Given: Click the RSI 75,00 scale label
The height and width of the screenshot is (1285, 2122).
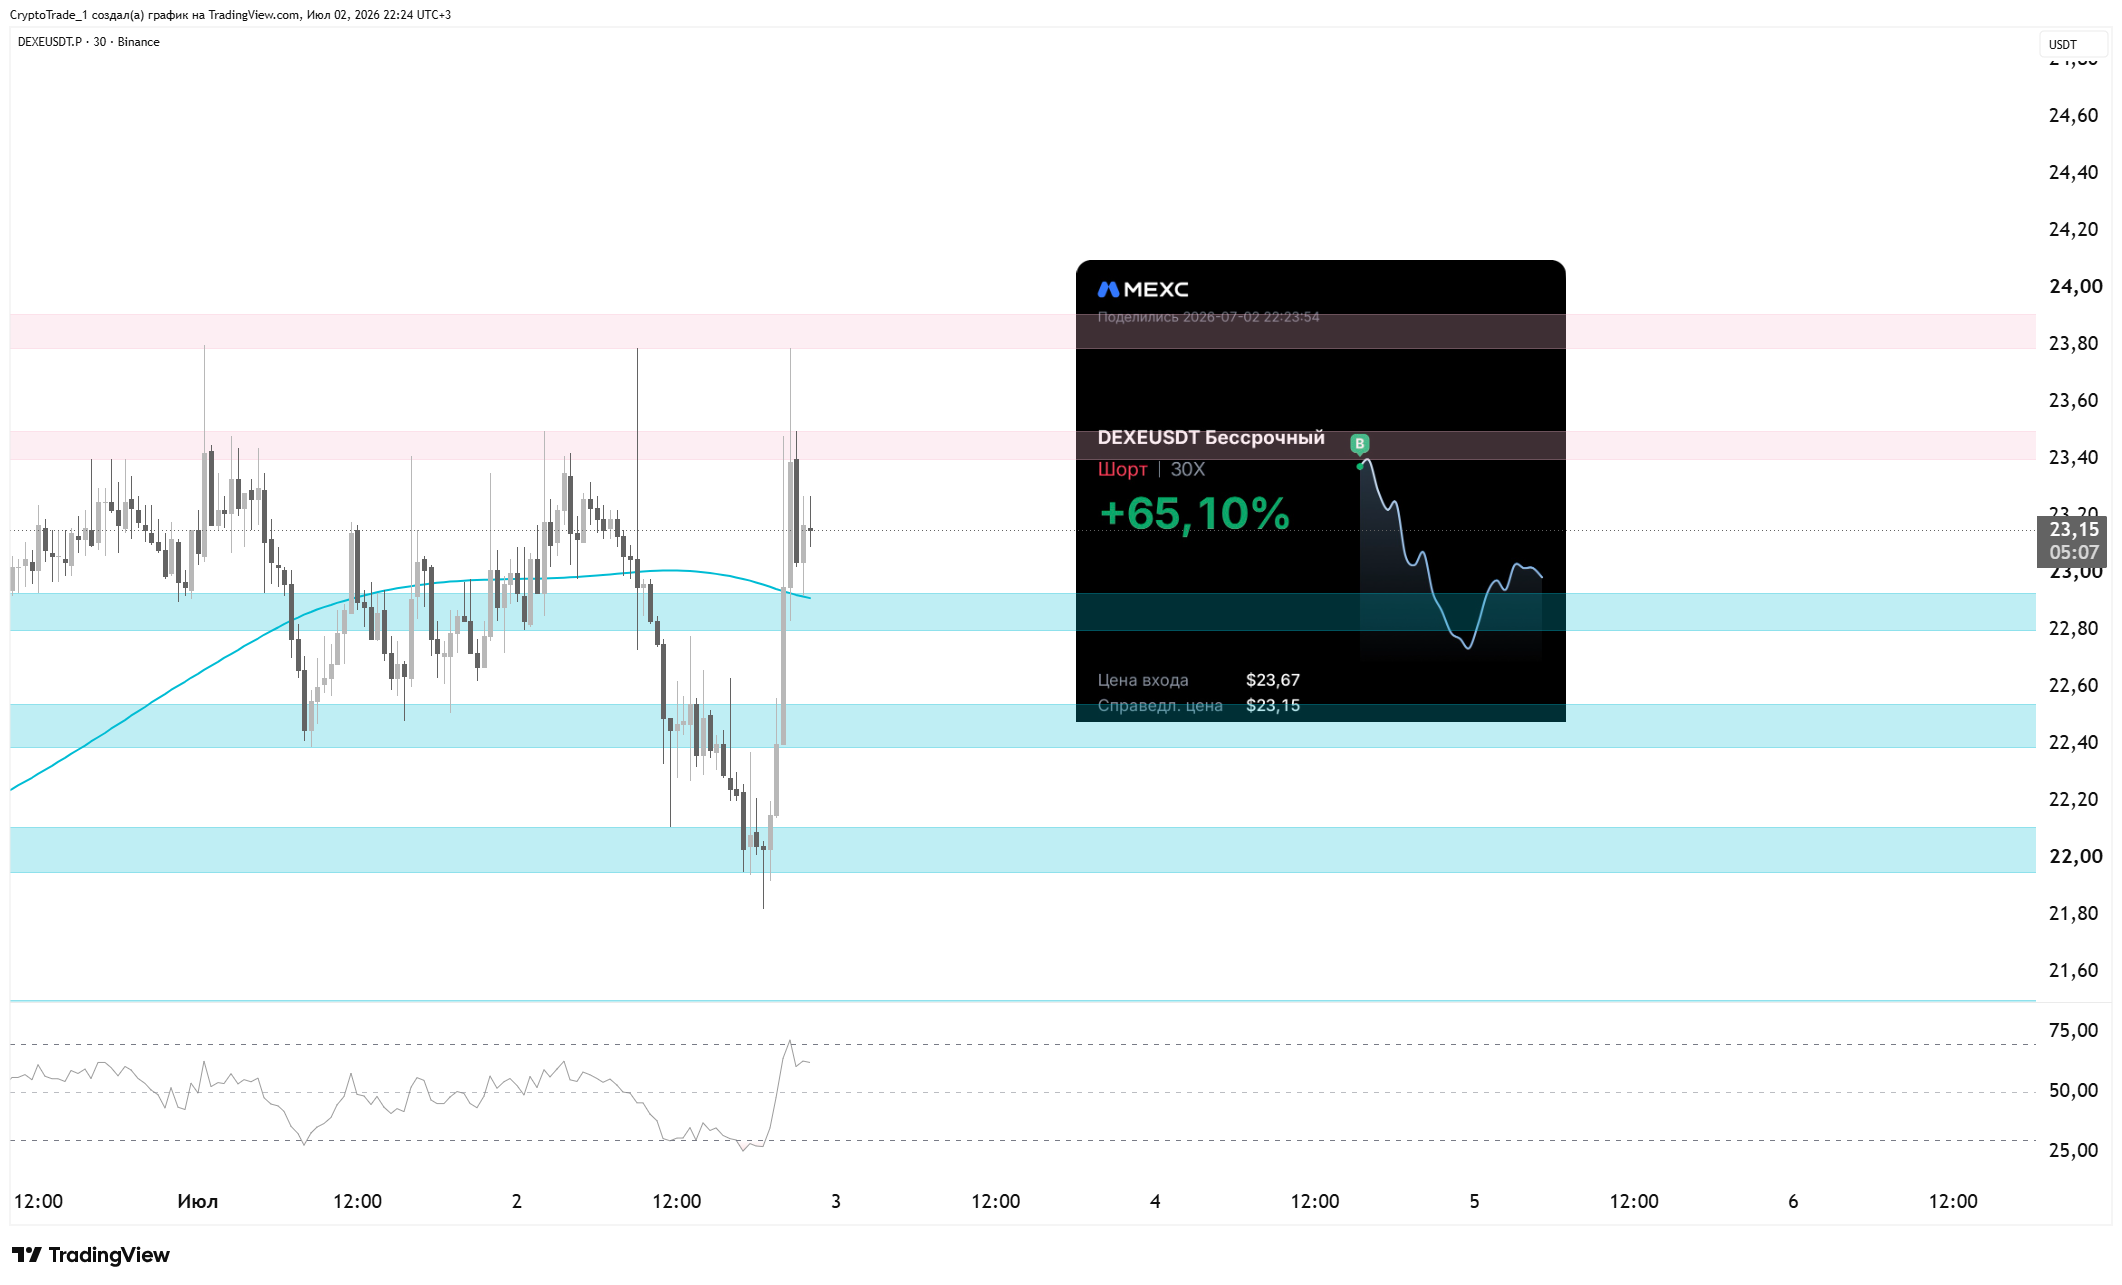Looking at the screenshot, I should click(x=2073, y=1030).
